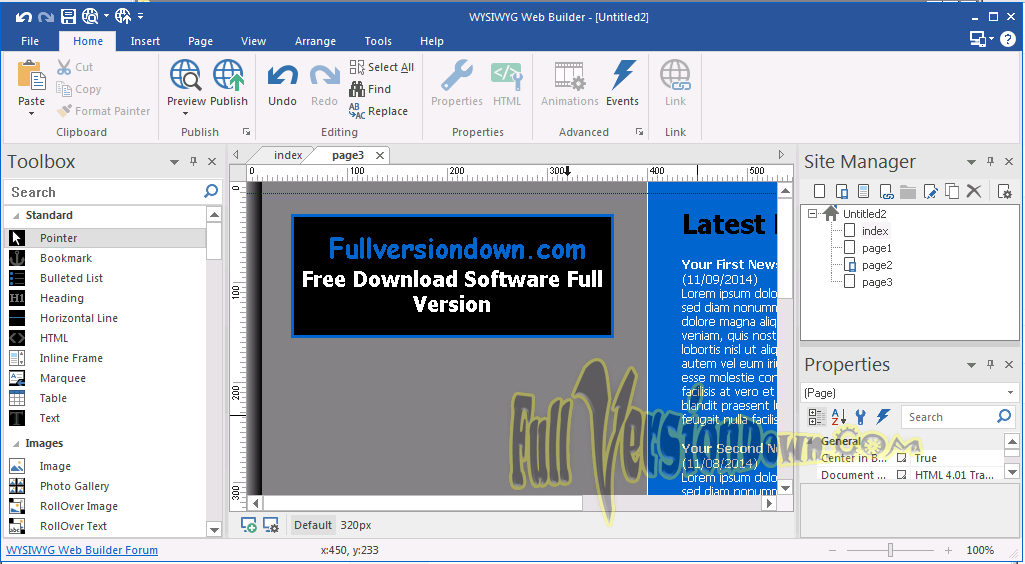Click the Alphabetical A-Z sort icon in Properties
This screenshot has width=1025, height=564.
839,416
